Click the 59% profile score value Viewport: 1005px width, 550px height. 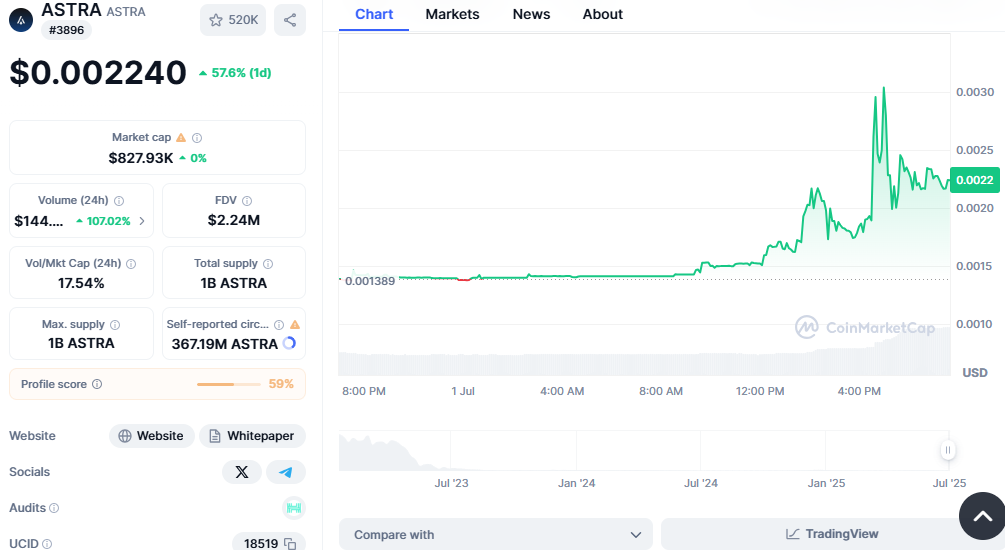tap(281, 384)
